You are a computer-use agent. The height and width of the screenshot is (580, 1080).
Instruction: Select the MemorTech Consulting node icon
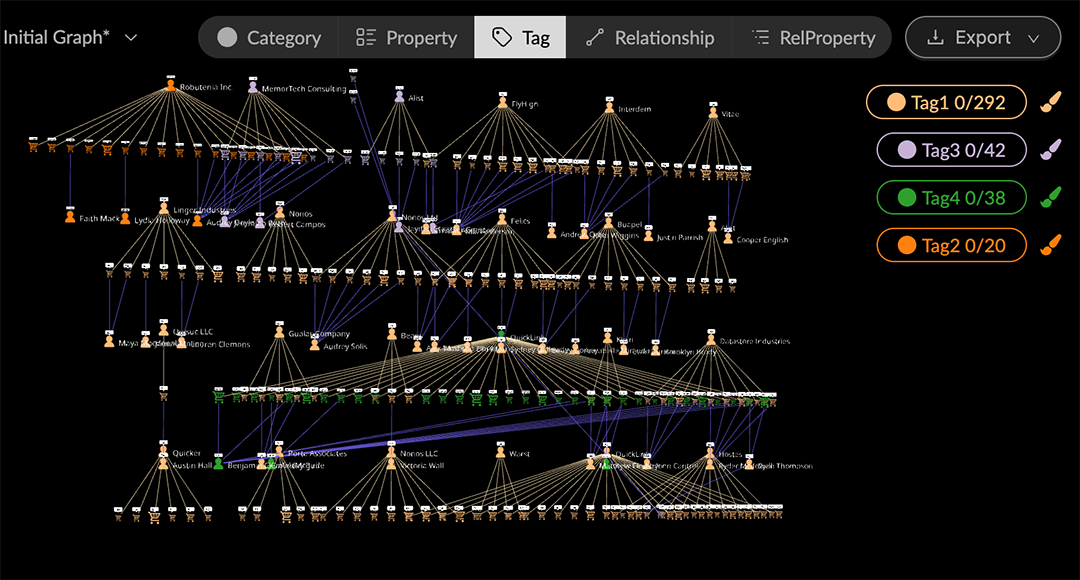253,87
